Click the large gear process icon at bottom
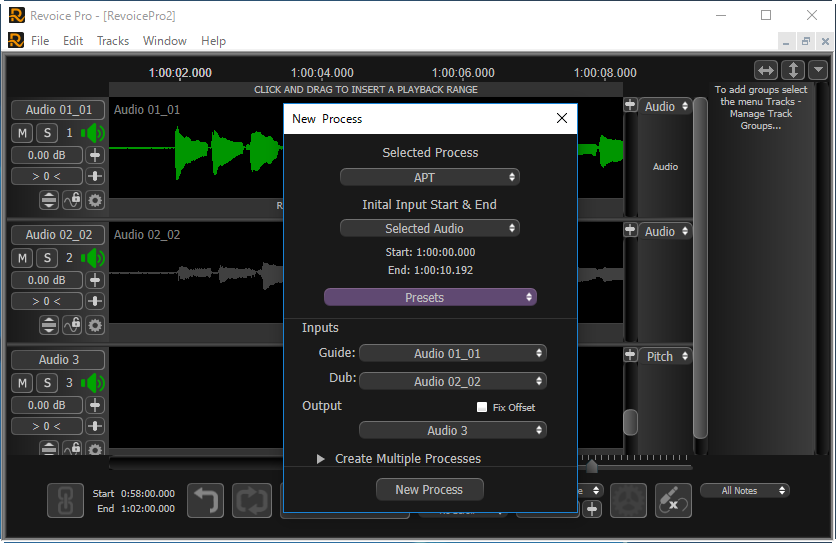 628,500
